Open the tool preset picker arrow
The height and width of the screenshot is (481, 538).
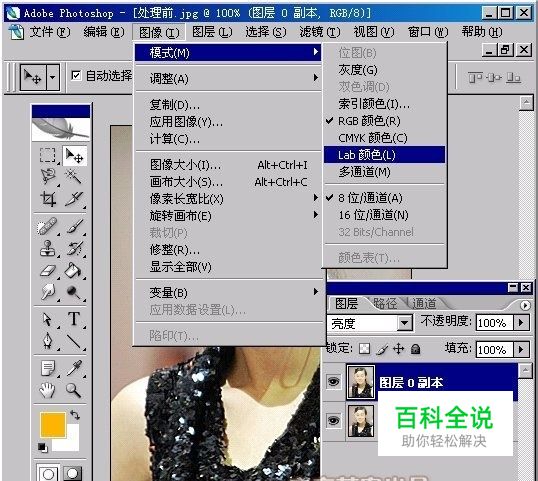tap(52, 77)
